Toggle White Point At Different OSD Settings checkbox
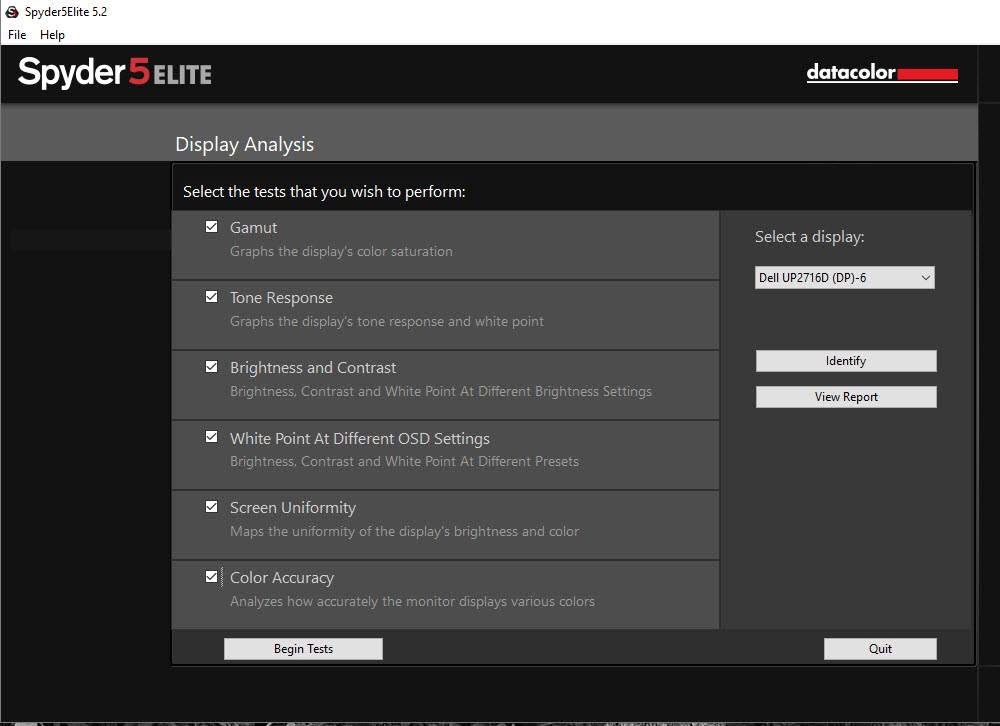Image resolution: width=1000 pixels, height=726 pixels. [x=212, y=437]
